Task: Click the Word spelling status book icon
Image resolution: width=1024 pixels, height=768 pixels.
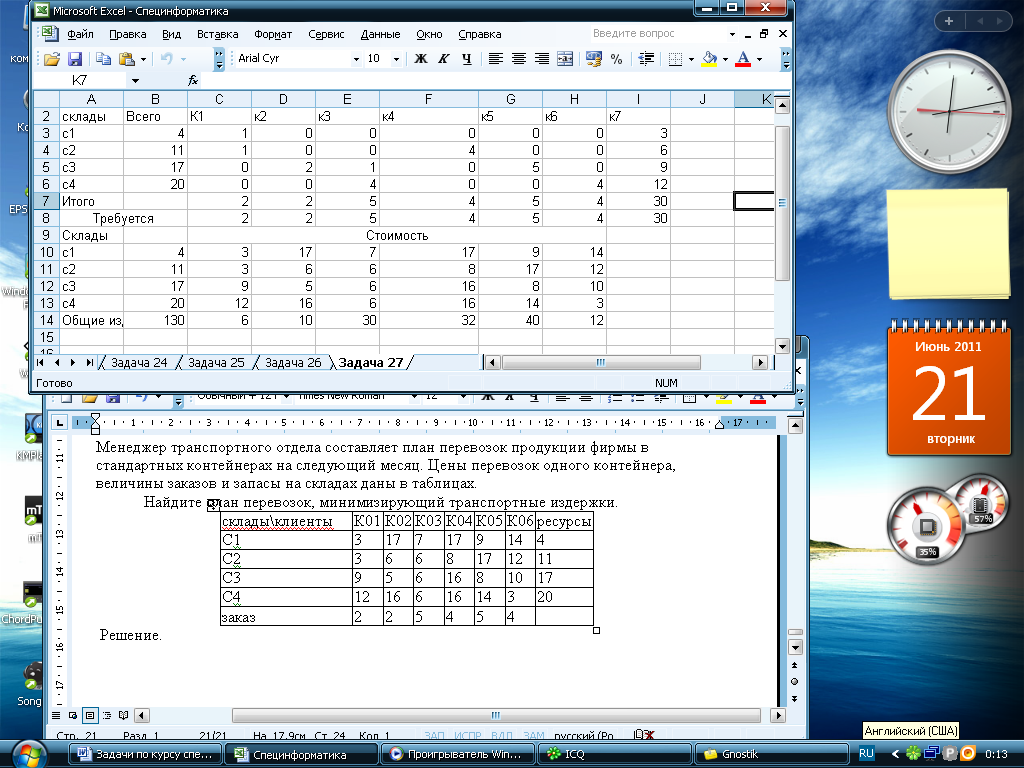Action: (645, 735)
